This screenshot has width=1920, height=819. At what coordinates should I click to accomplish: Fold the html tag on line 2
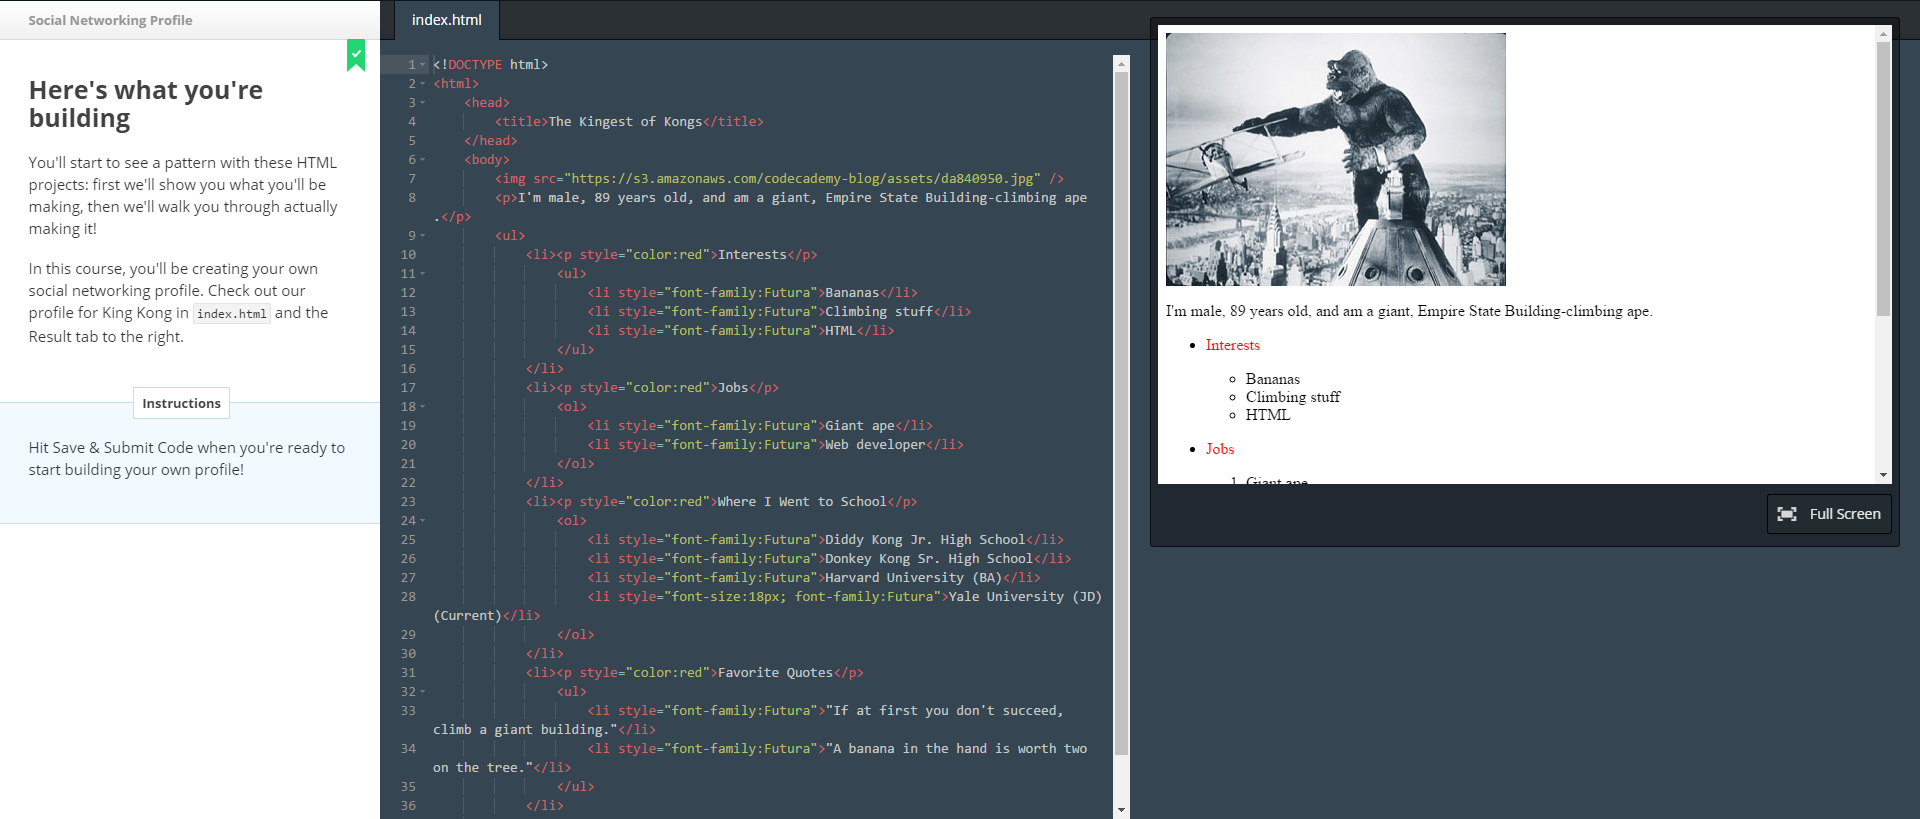pos(423,84)
